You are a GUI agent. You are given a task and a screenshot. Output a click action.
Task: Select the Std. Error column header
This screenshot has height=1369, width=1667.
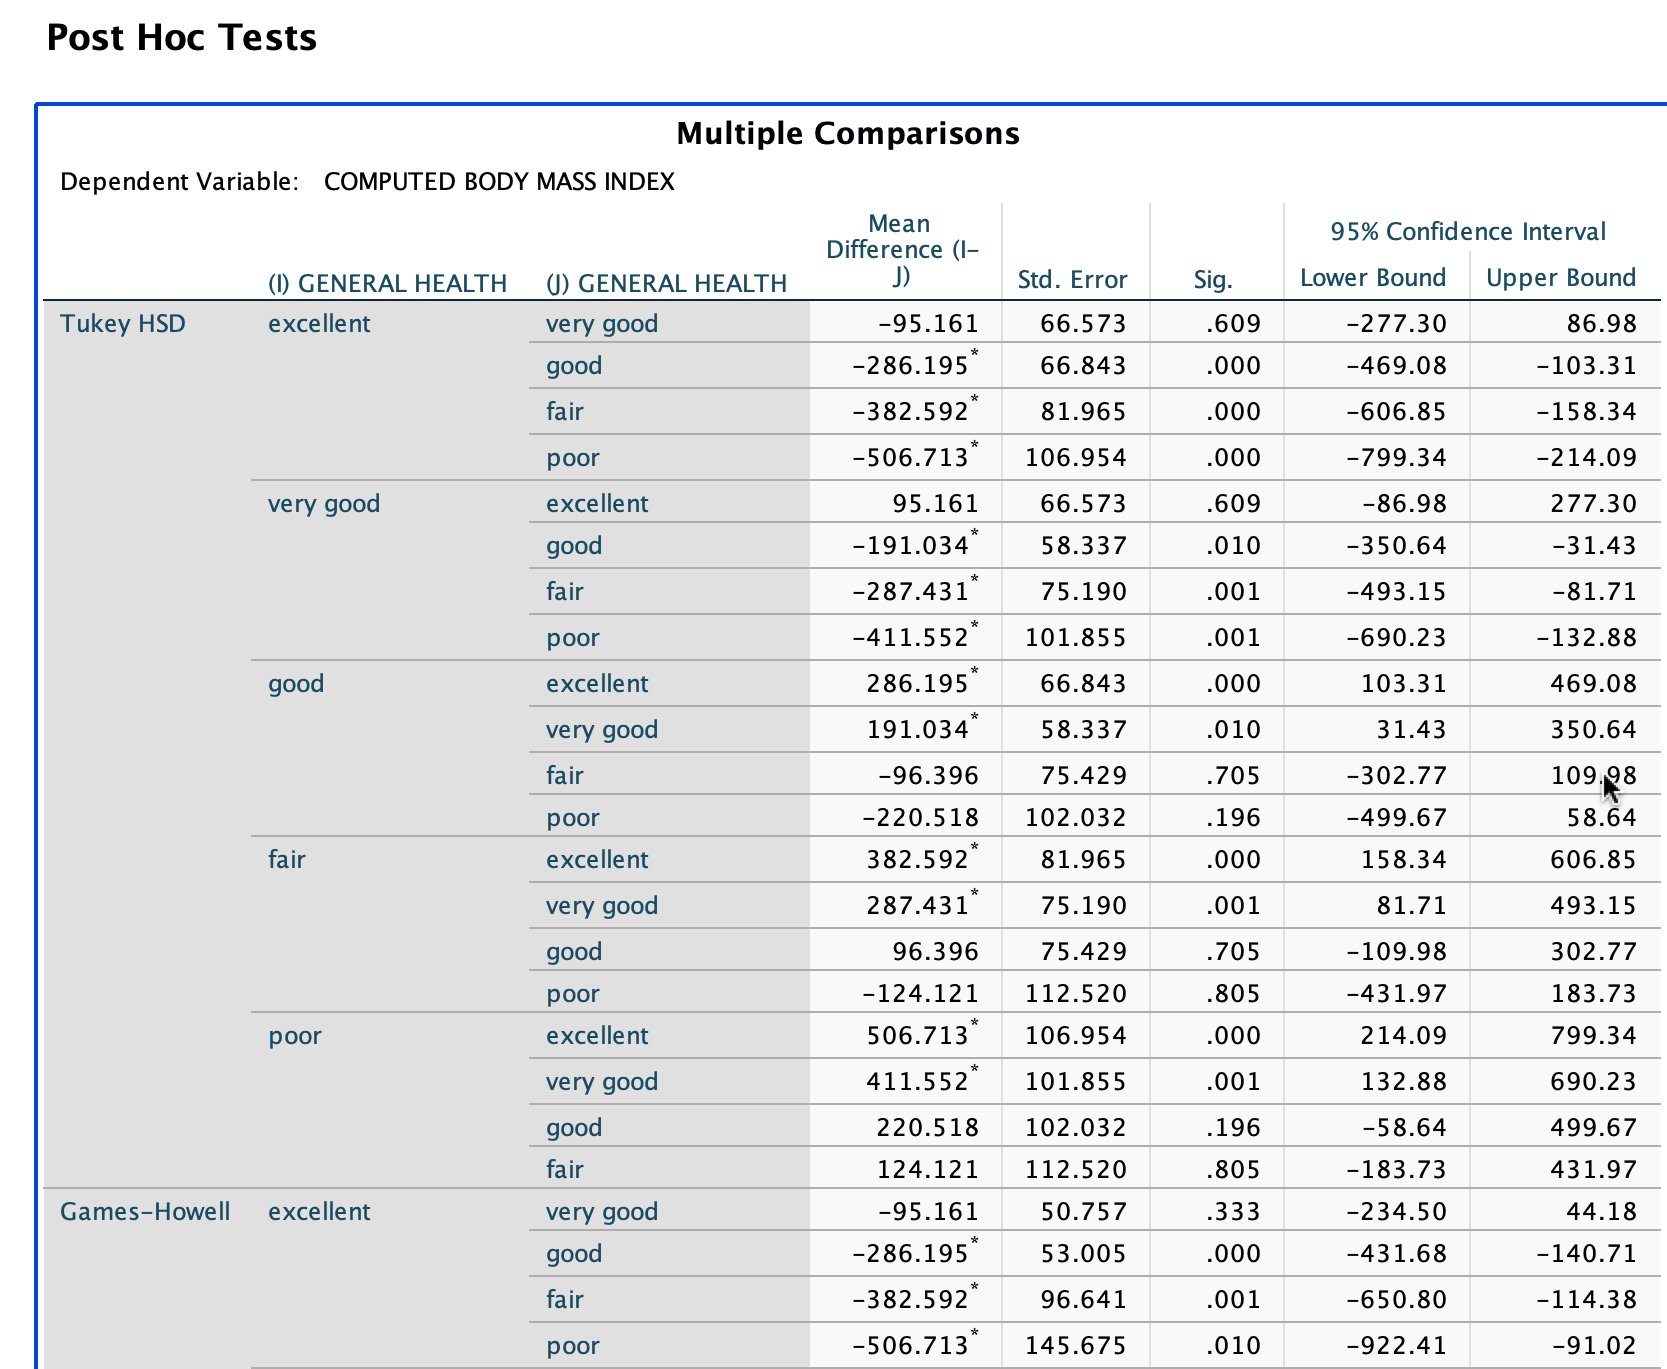pos(1073,279)
